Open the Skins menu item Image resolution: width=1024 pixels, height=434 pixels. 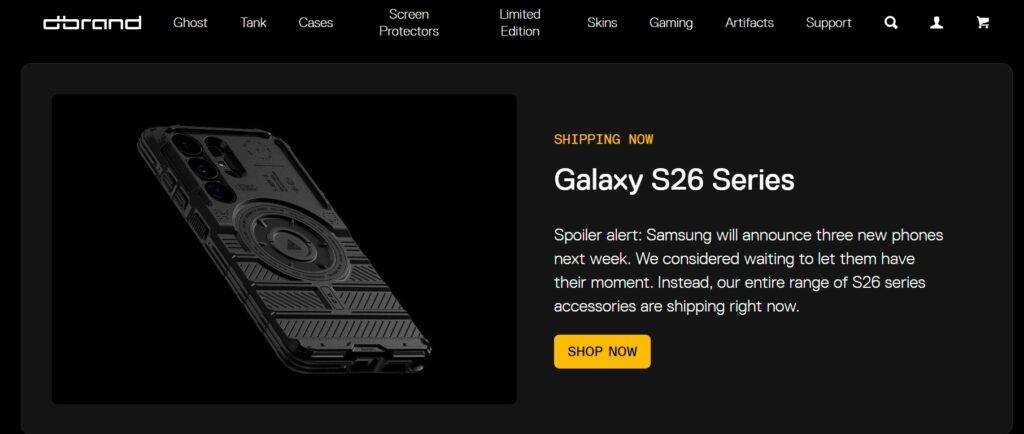pos(602,22)
